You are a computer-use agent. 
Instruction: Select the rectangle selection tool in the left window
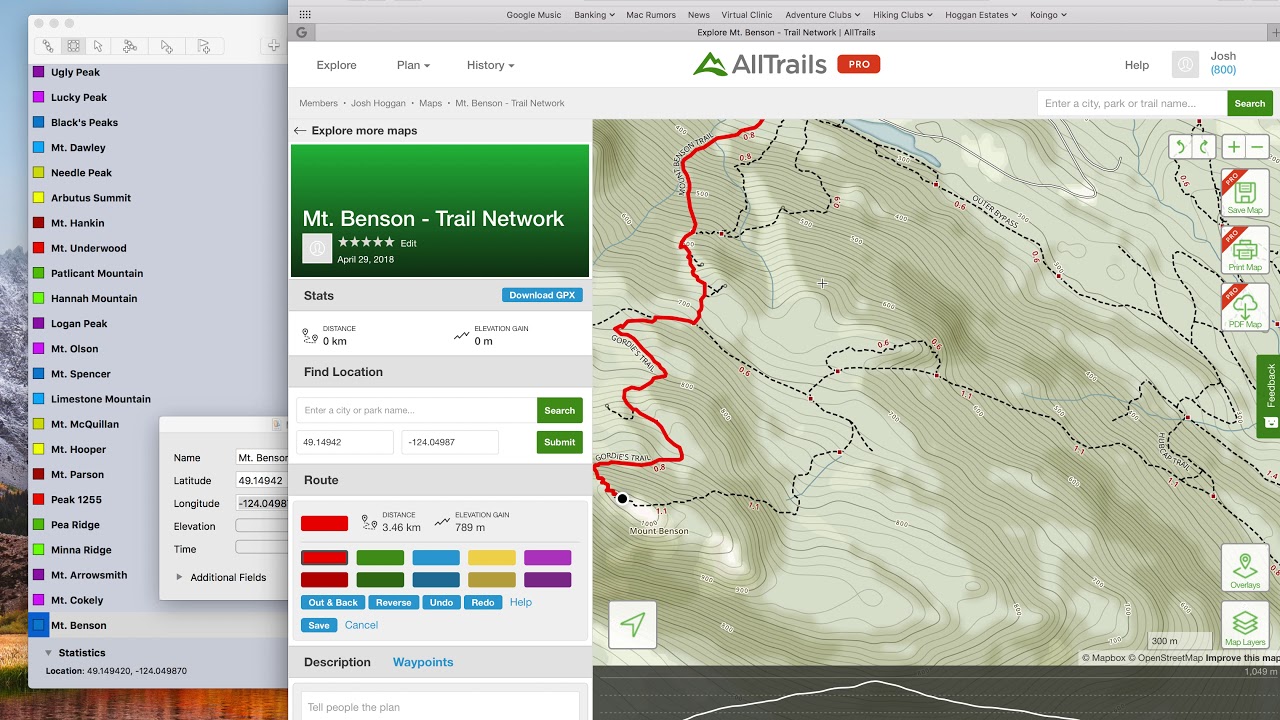click(x=73, y=46)
